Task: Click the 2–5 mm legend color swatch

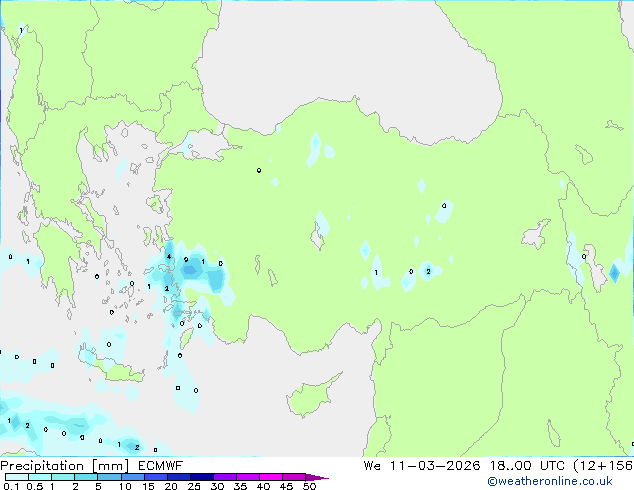Action: tap(86, 477)
